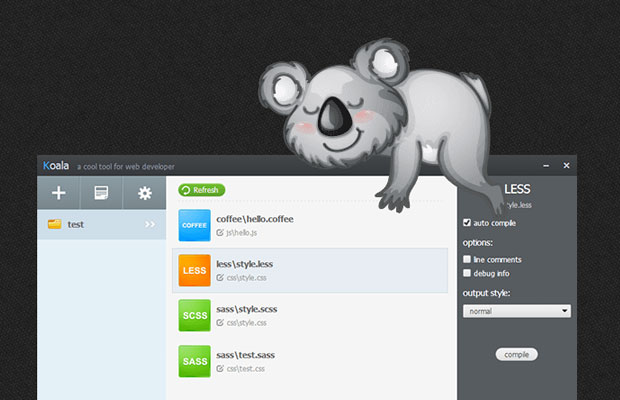Click the blue COFFEE file type icon
The image size is (620, 400).
pyautogui.click(x=195, y=225)
